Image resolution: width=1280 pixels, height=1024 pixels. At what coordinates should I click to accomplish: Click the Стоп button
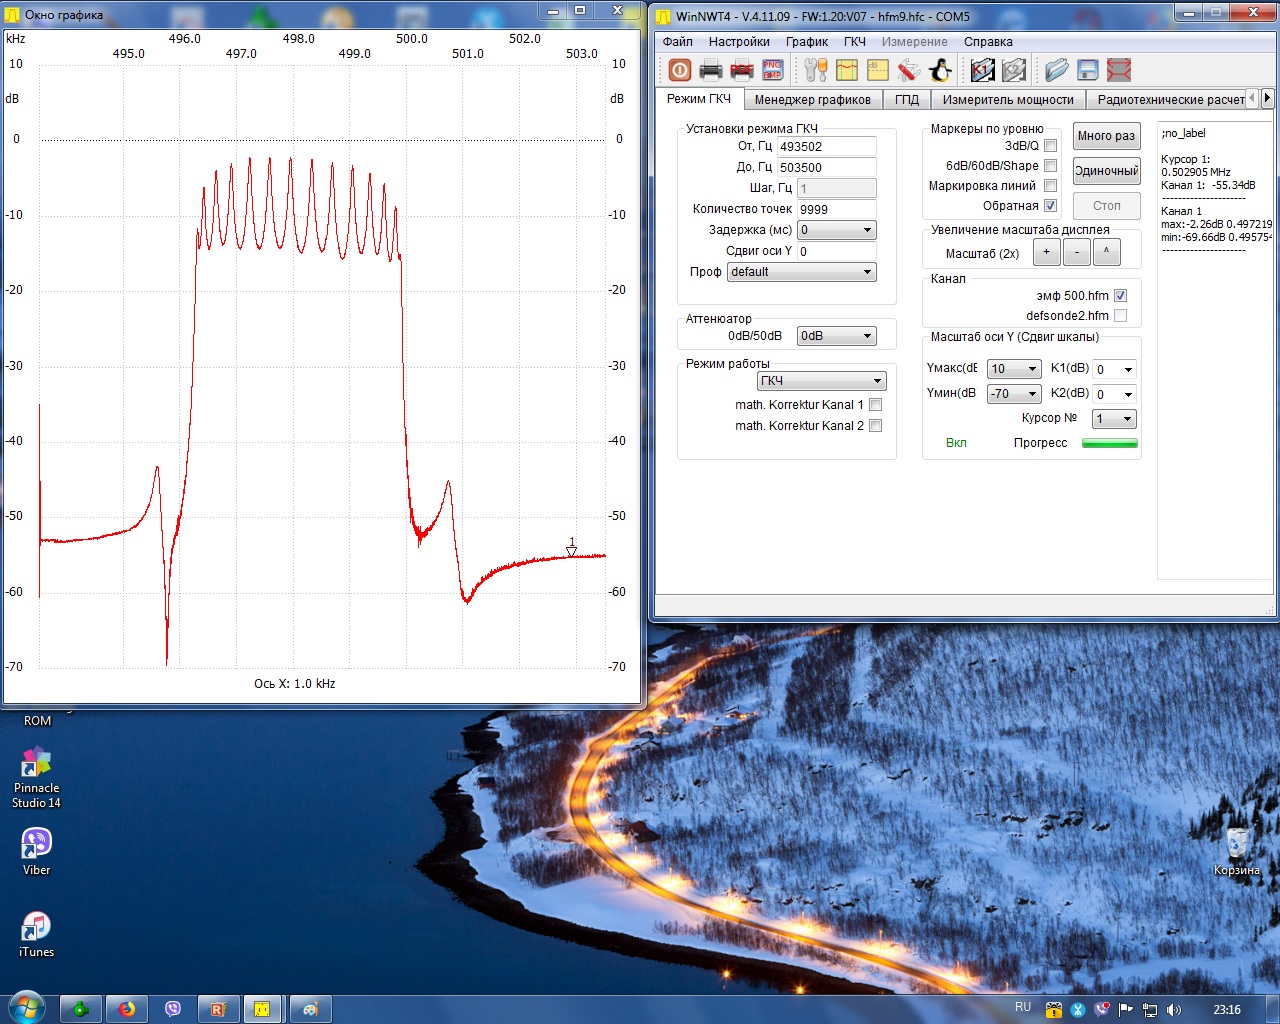pyautogui.click(x=1106, y=206)
